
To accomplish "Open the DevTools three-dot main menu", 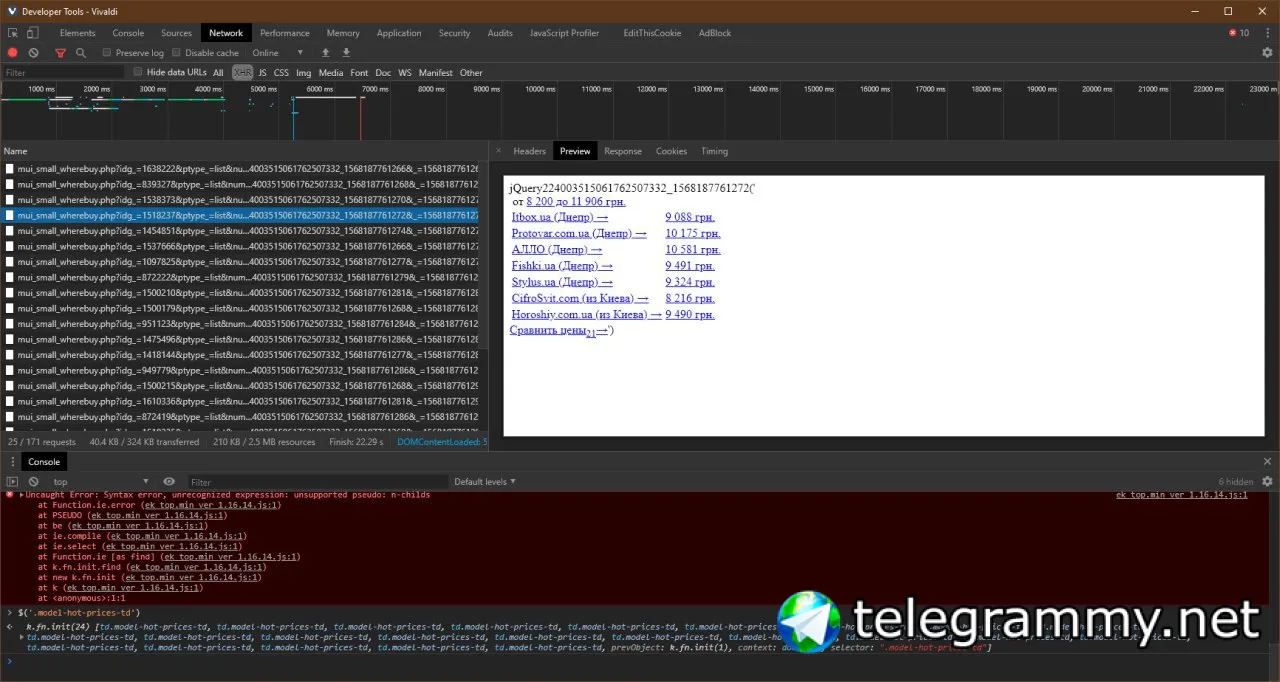I will pyautogui.click(x=1267, y=33).
